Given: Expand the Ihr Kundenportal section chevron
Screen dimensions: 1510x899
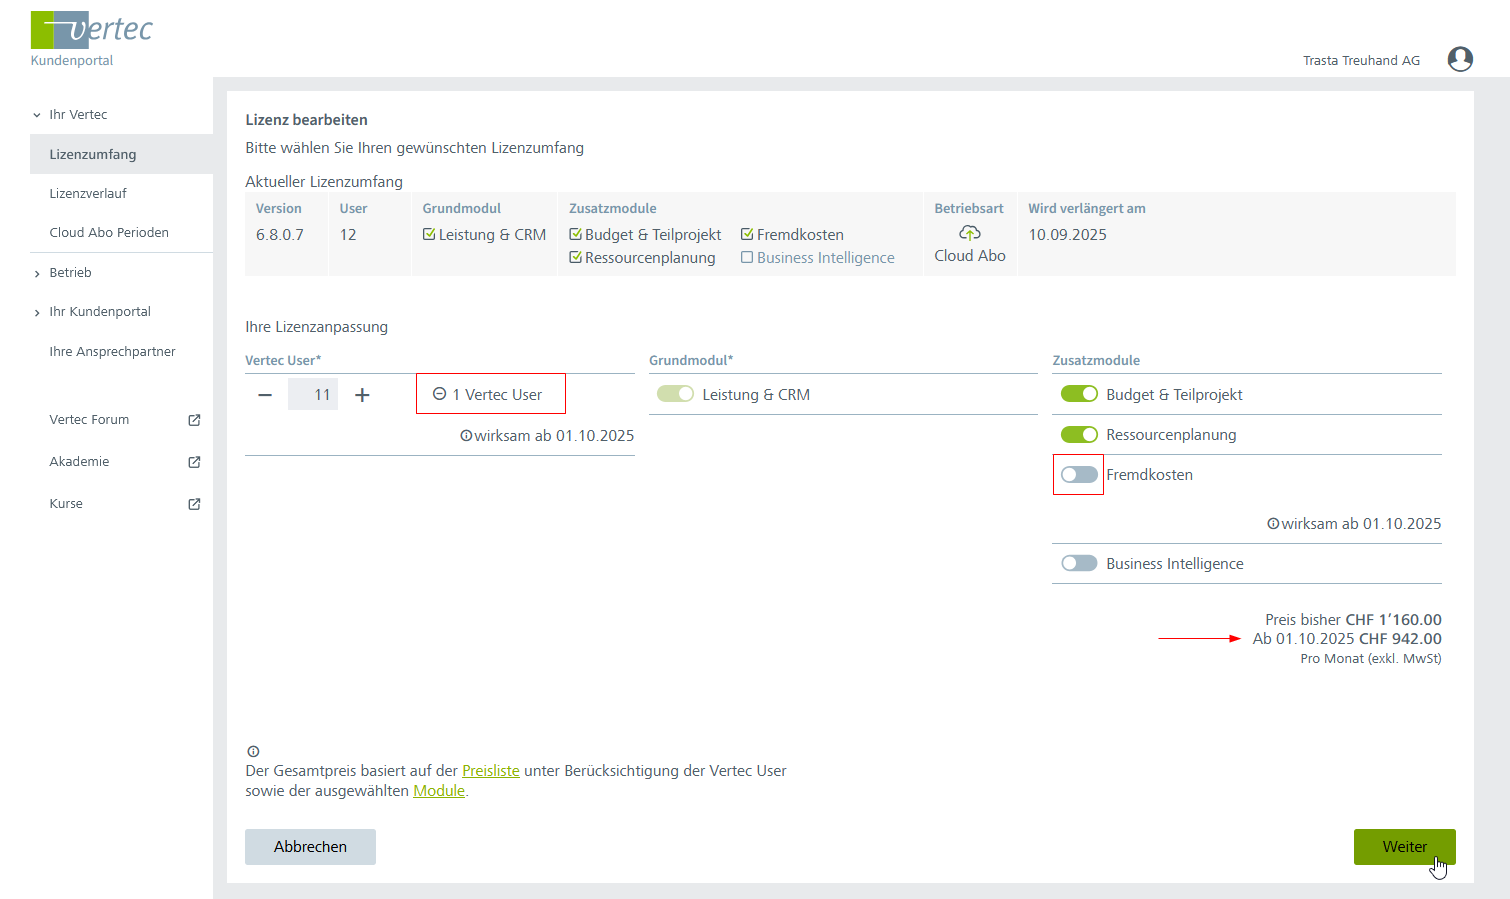Looking at the screenshot, I should tap(37, 312).
